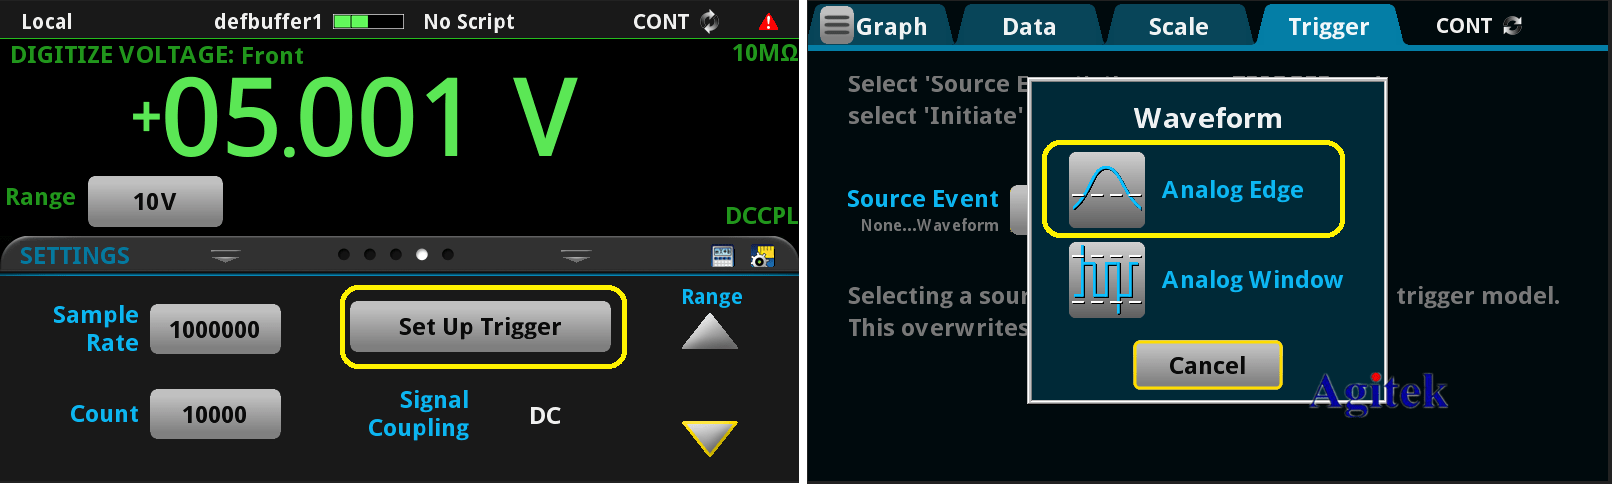
Task: Click the defbuffer1 buffer name
Action: (x=268, y=22)
